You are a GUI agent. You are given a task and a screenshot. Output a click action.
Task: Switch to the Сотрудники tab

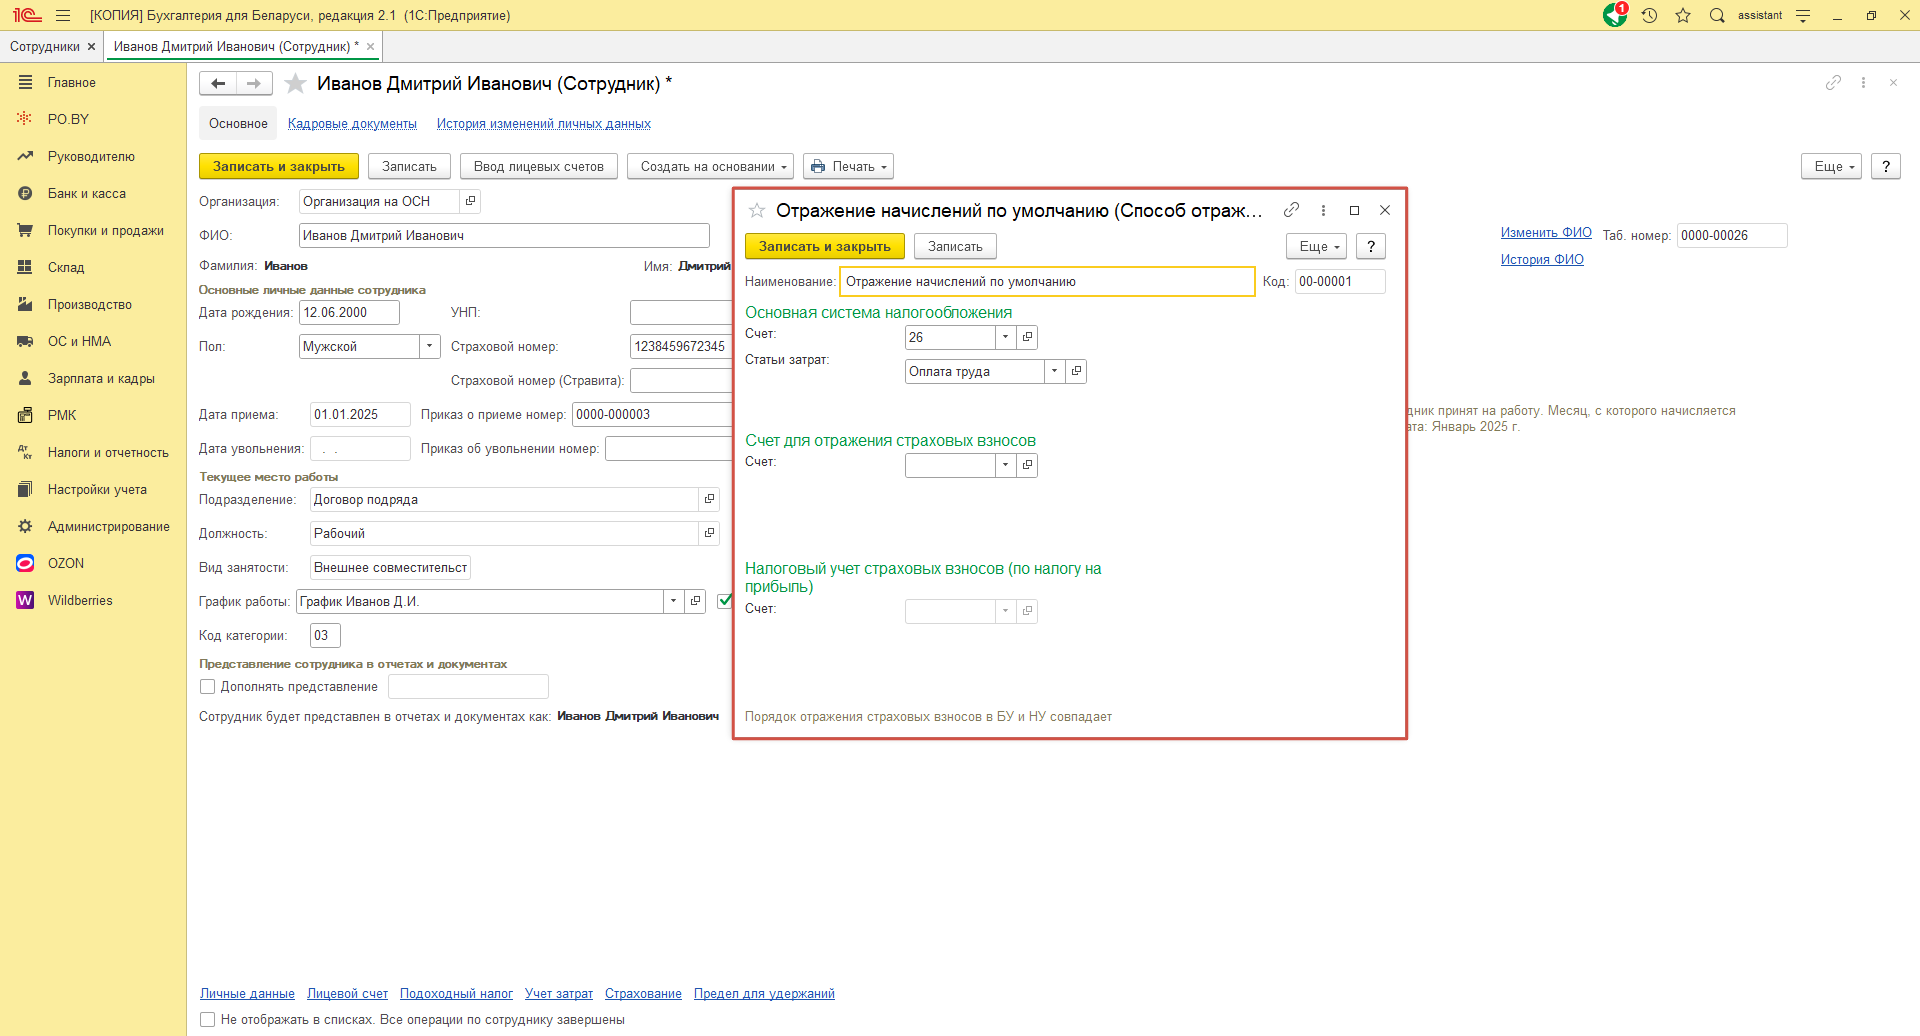point(45,47)
